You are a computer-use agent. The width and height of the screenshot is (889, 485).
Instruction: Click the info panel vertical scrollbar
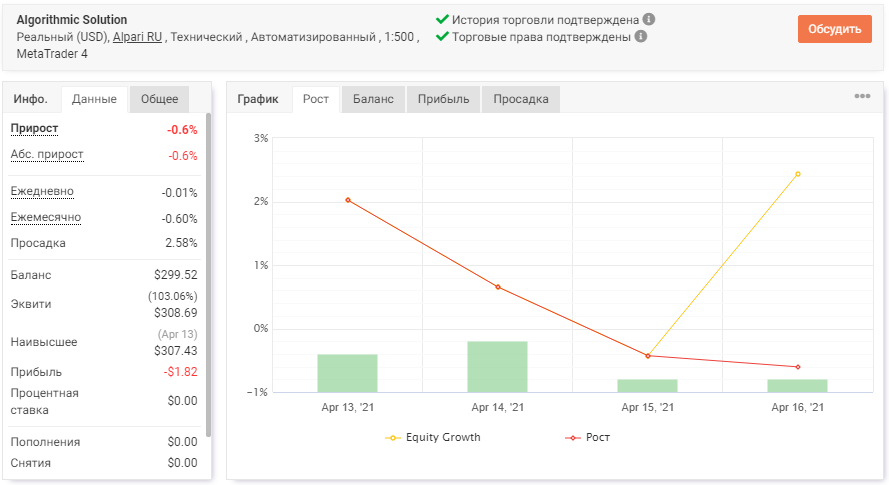click(208, 275)
